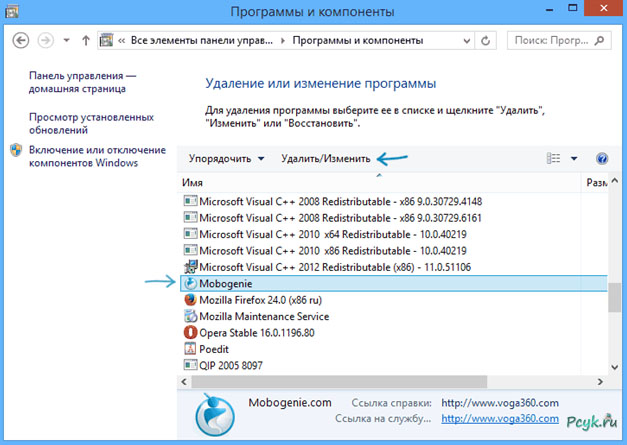Select Visual C++ 2010 x86 Redistributable row

394,251
